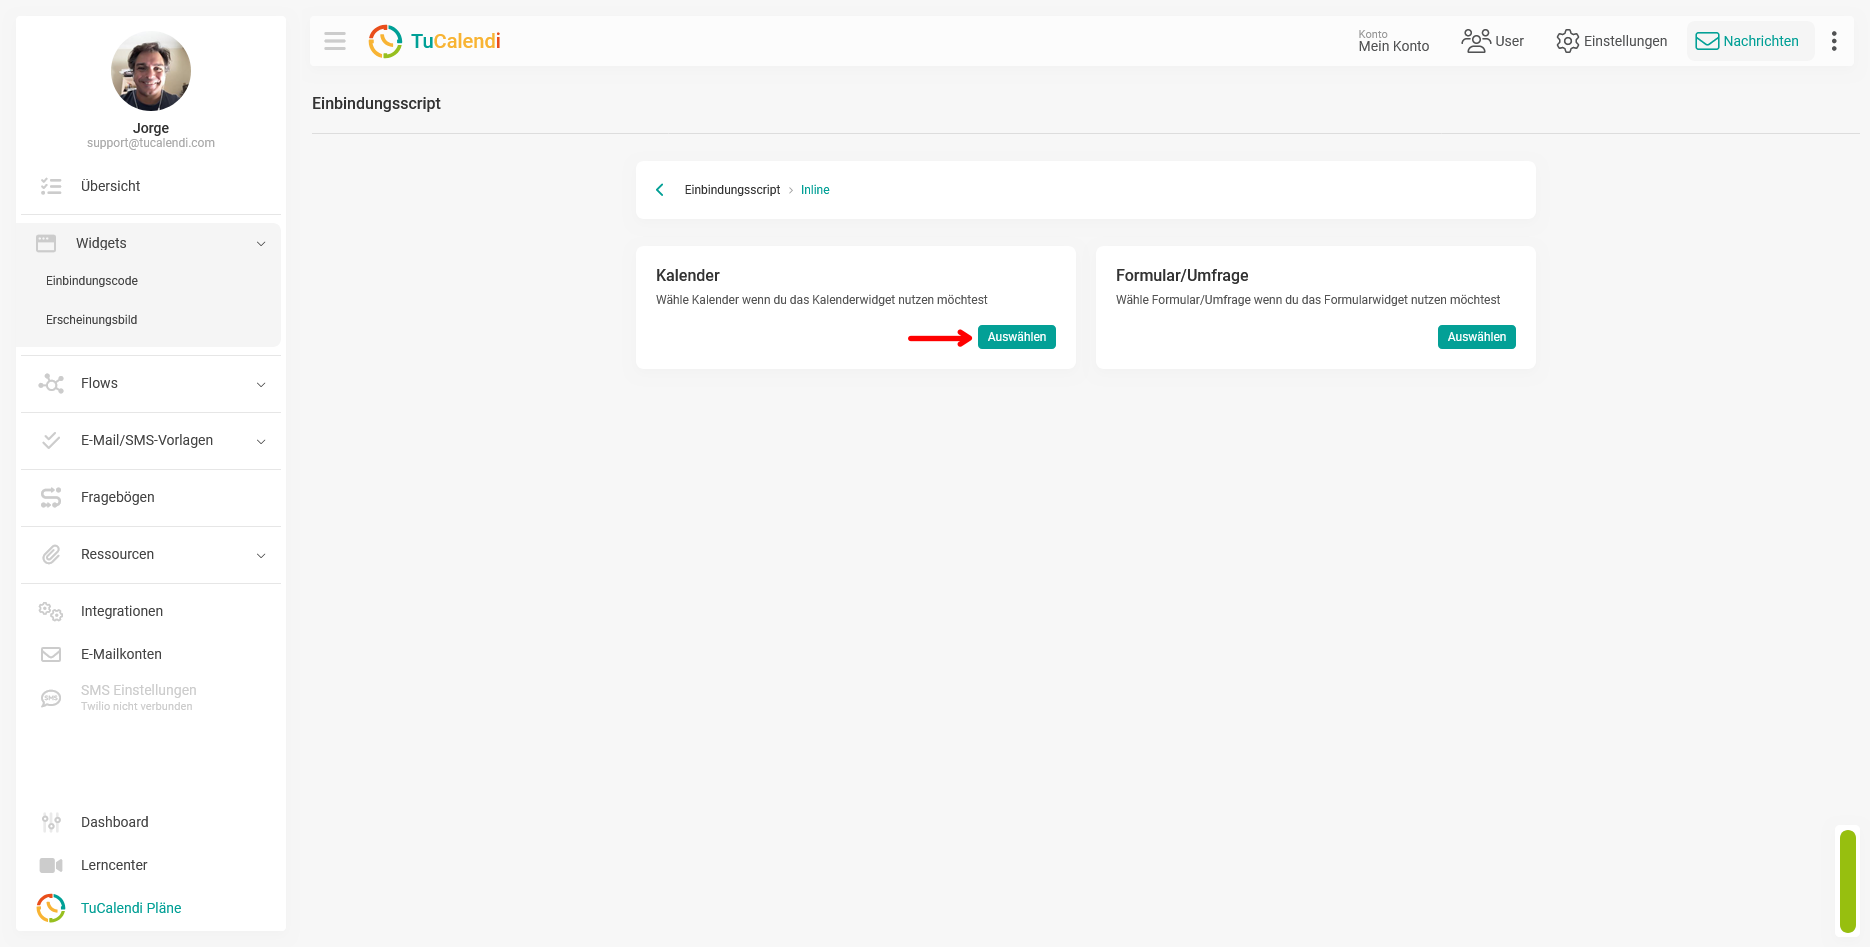This screenshot has height=947, width=1870.
Task: Click Jorge's profile avatar
Action: 151,71
